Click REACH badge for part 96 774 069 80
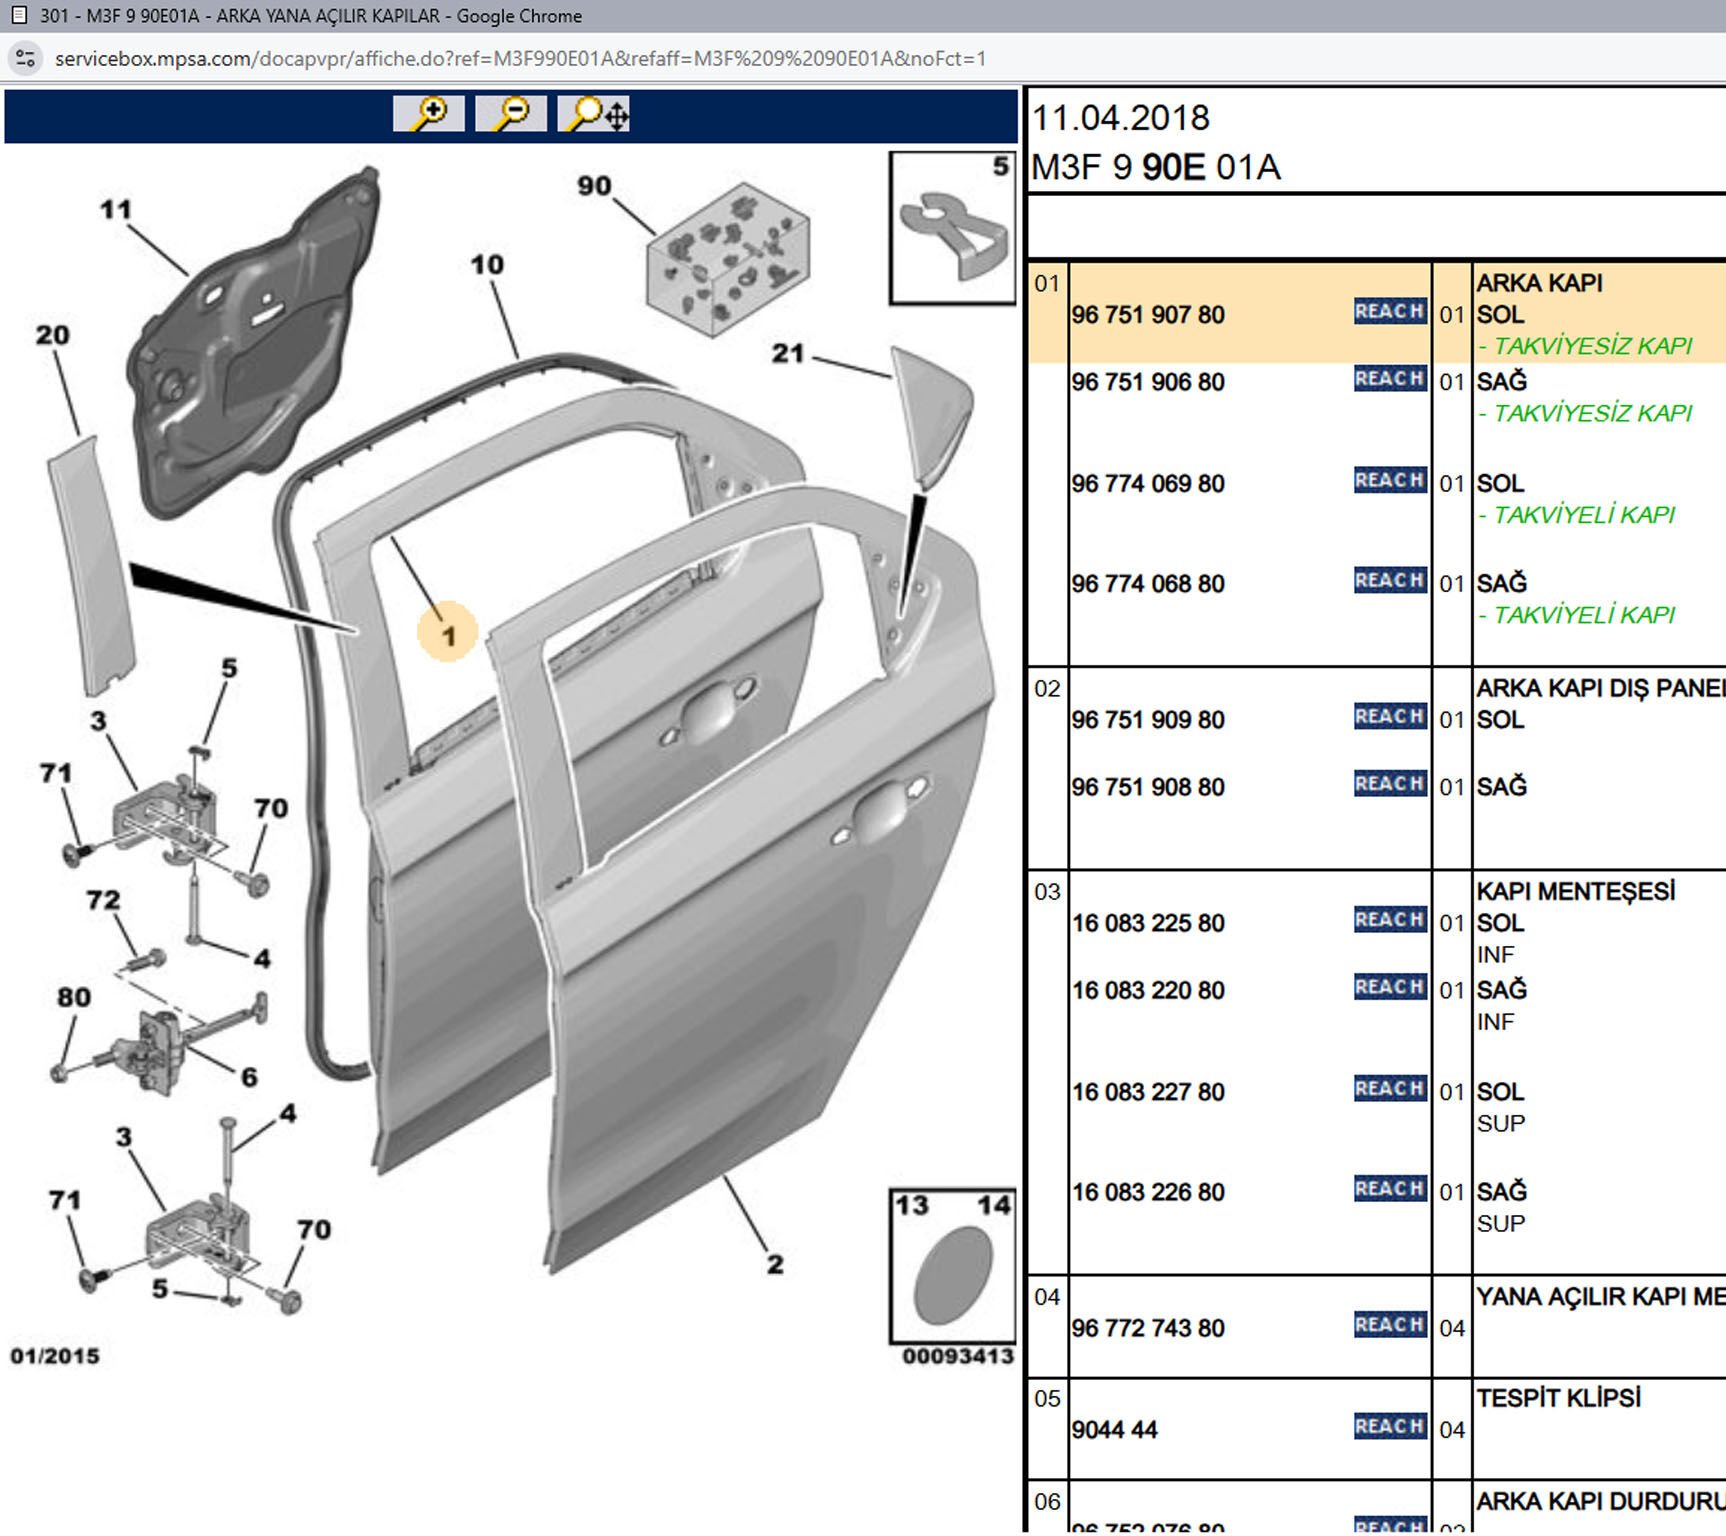The height and width of the screenshot is (1536, 1726). [1389, 481]
